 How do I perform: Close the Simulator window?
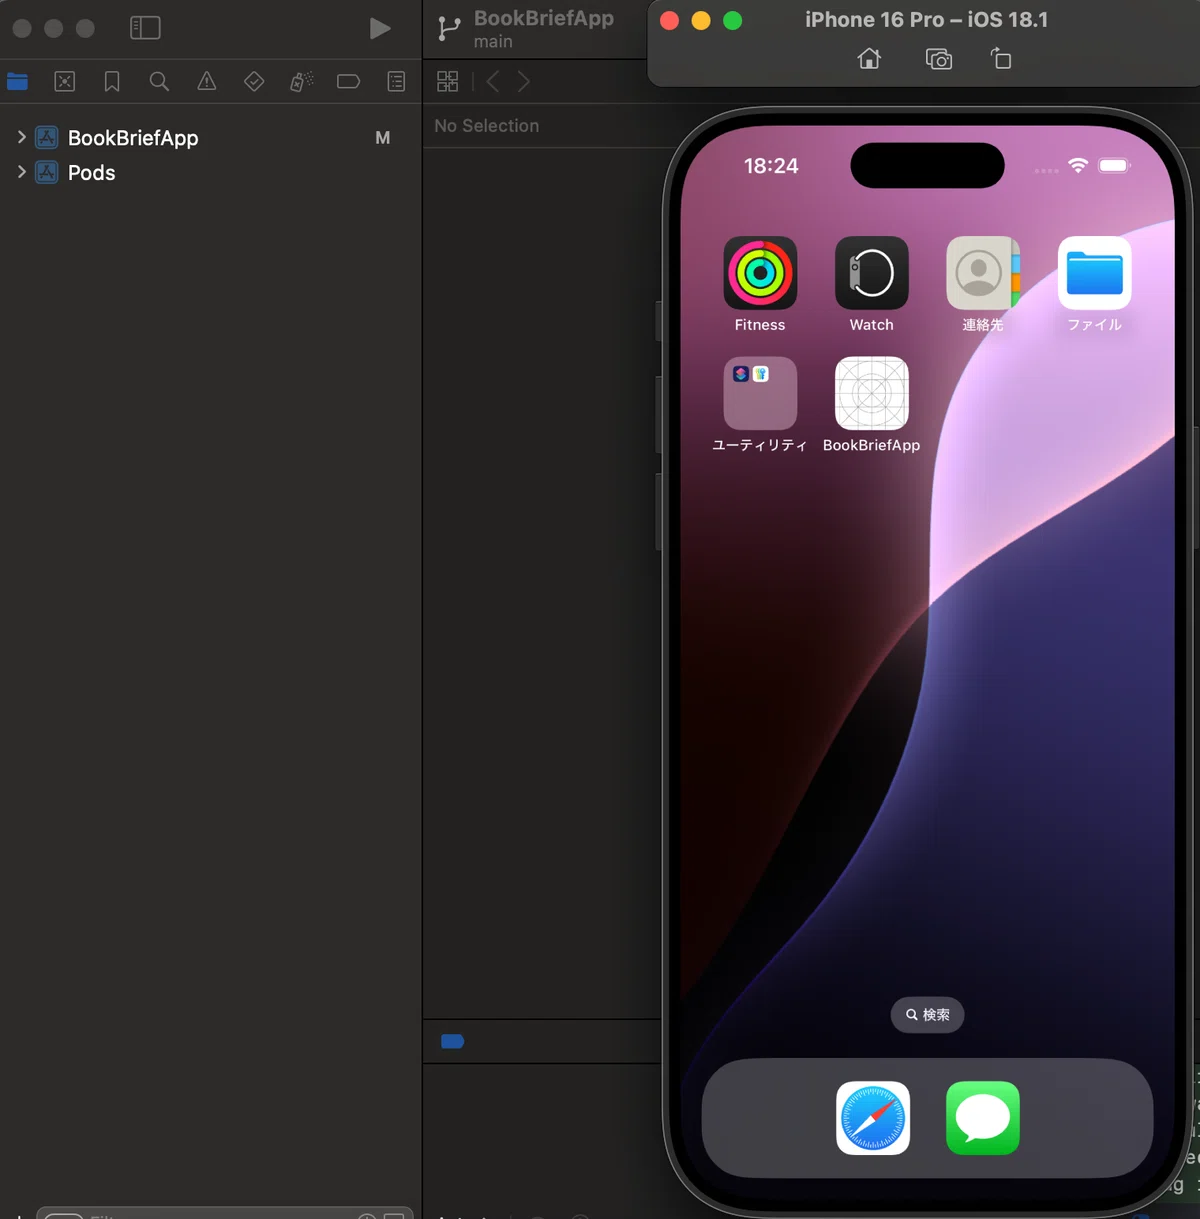[x=670, y=20]
